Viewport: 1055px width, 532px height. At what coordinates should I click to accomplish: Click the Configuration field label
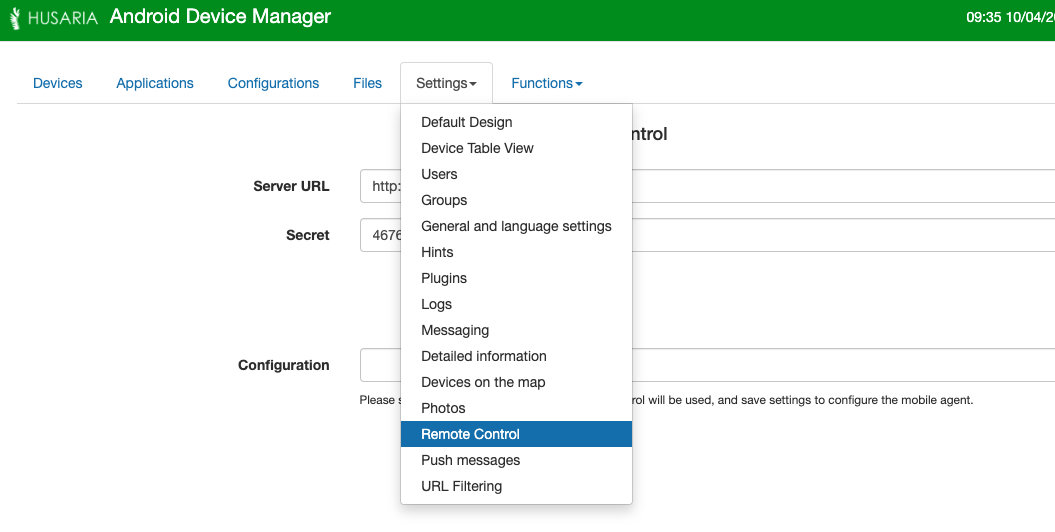click(284, 365)
